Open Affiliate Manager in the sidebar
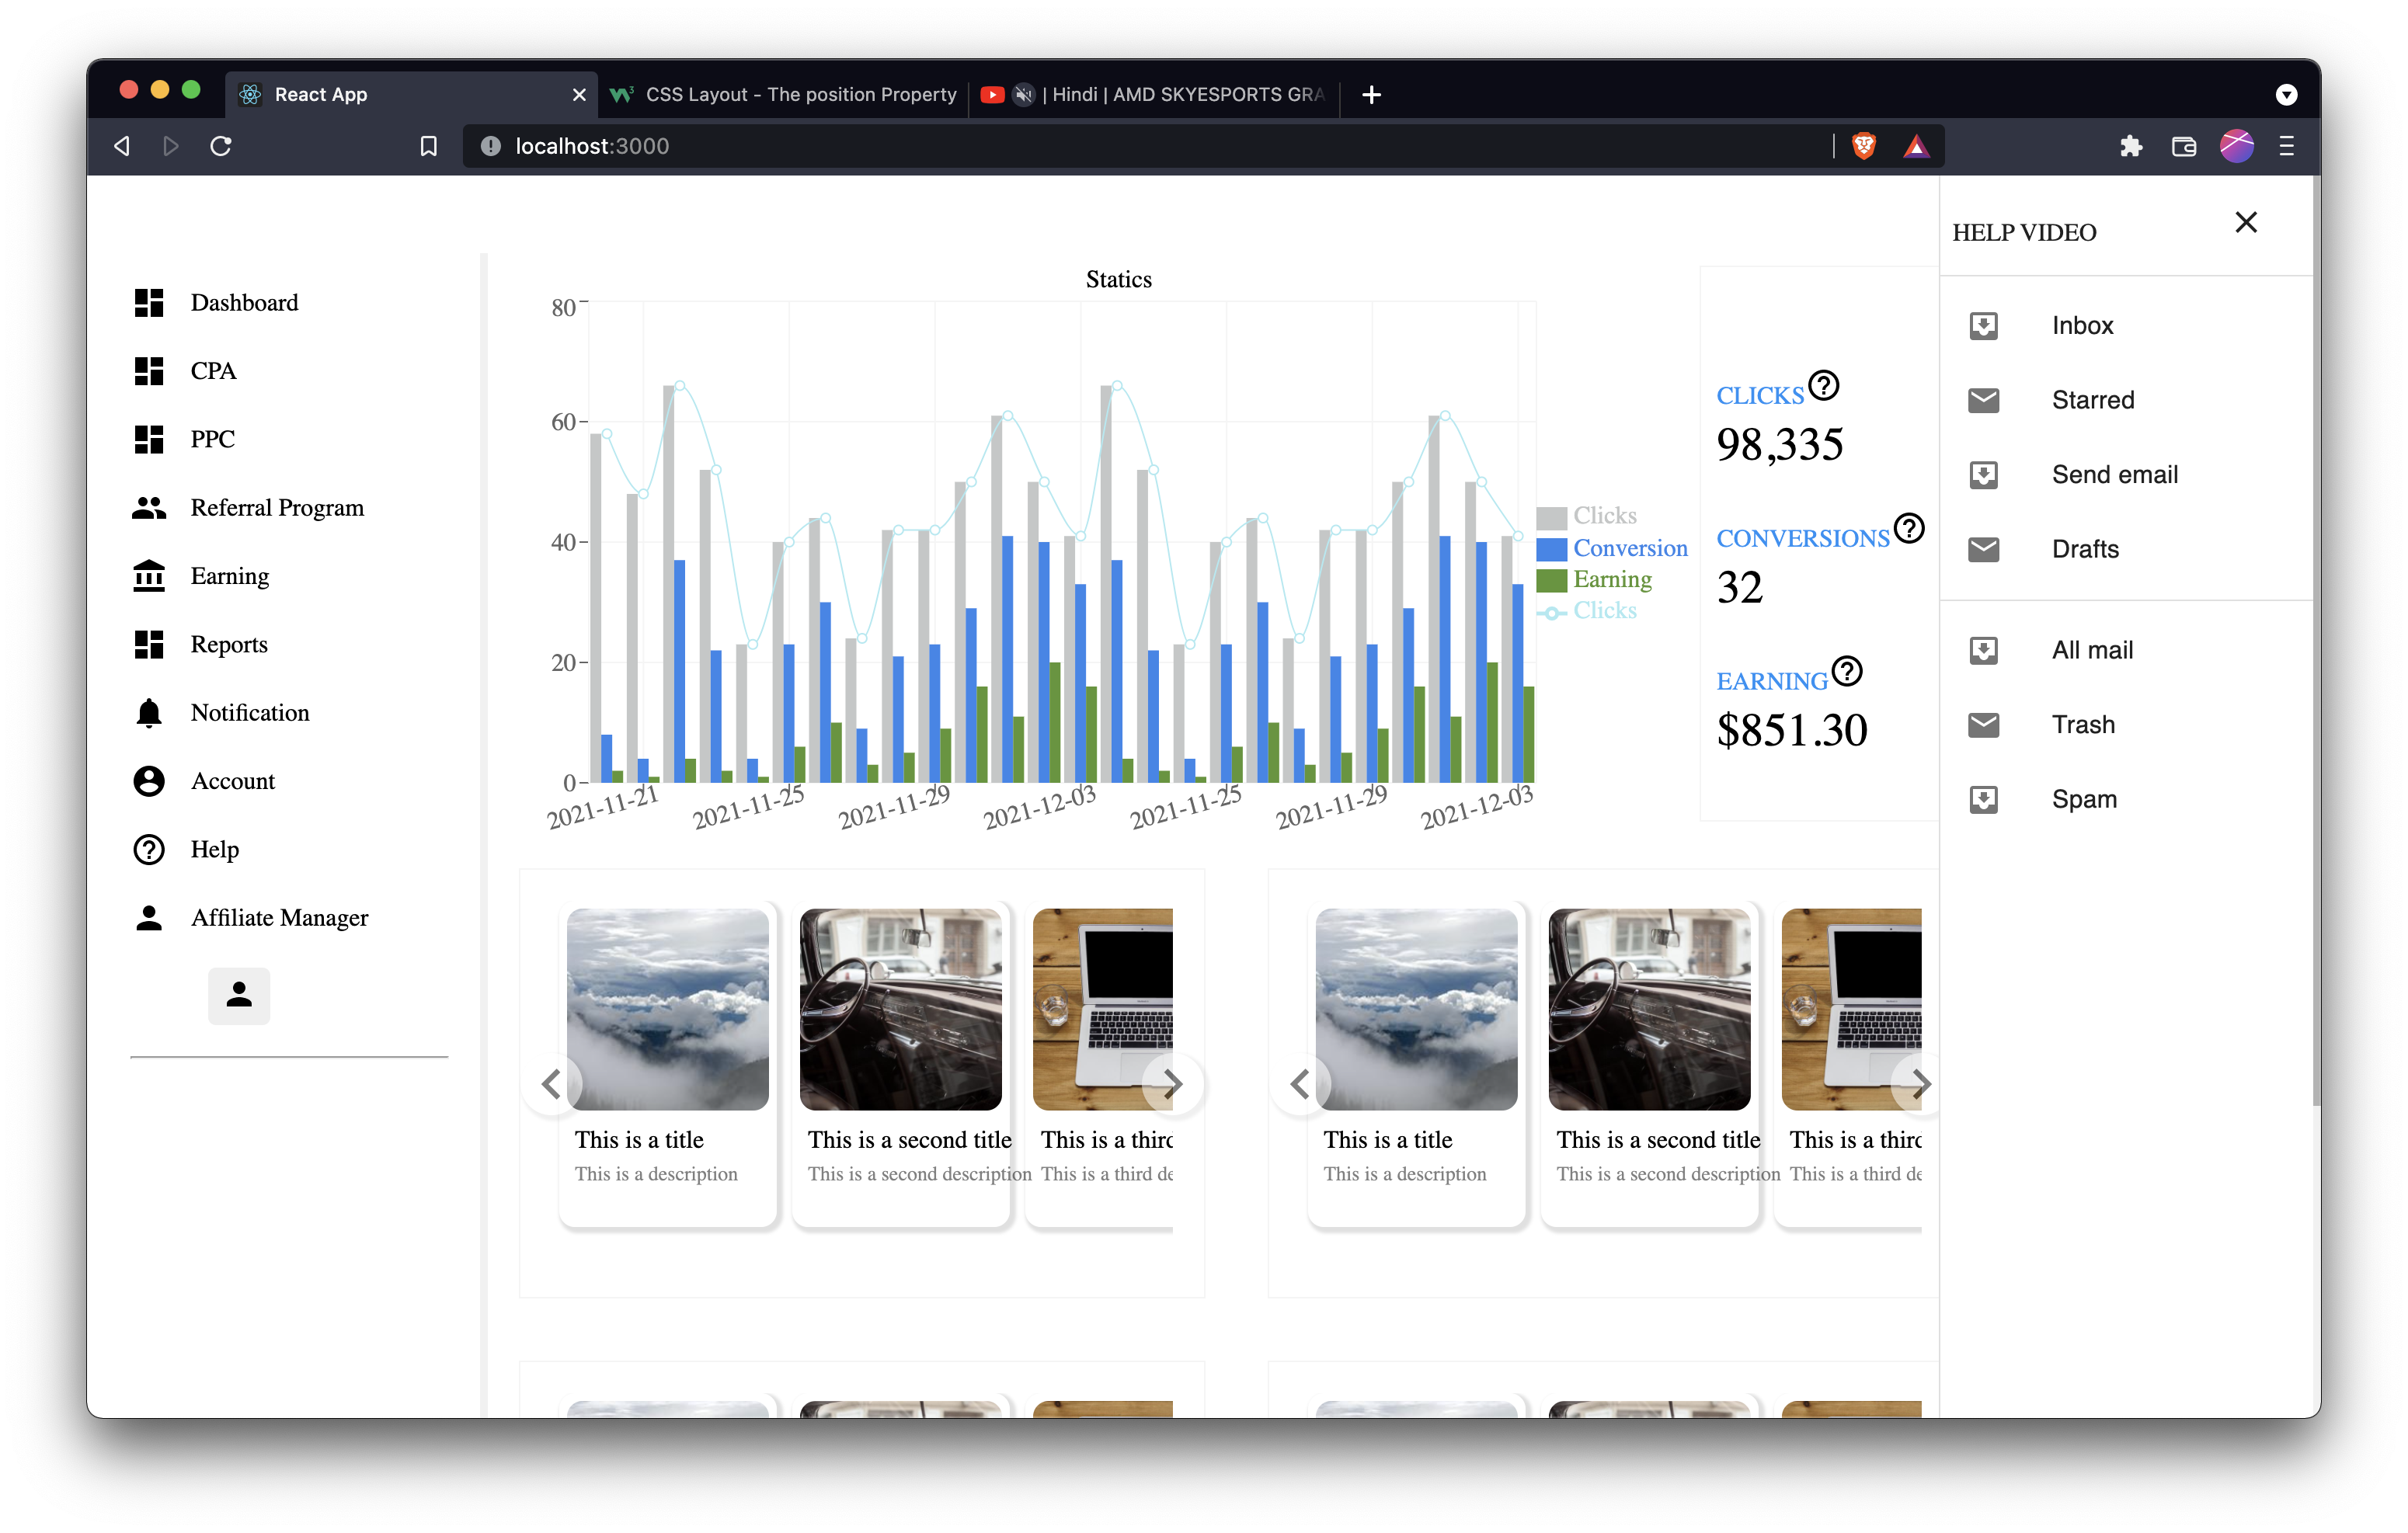This screenshot has height=1533, width=2408. click(250, 917)
